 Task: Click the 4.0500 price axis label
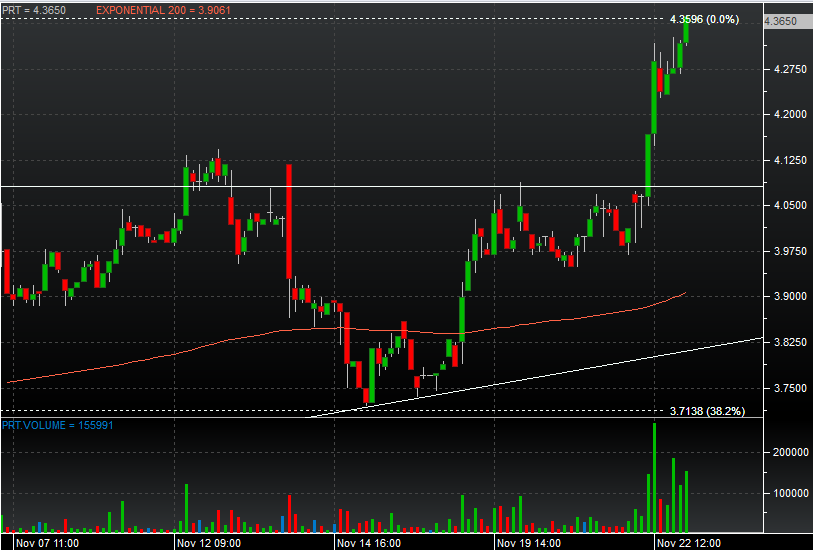point(785,205)
